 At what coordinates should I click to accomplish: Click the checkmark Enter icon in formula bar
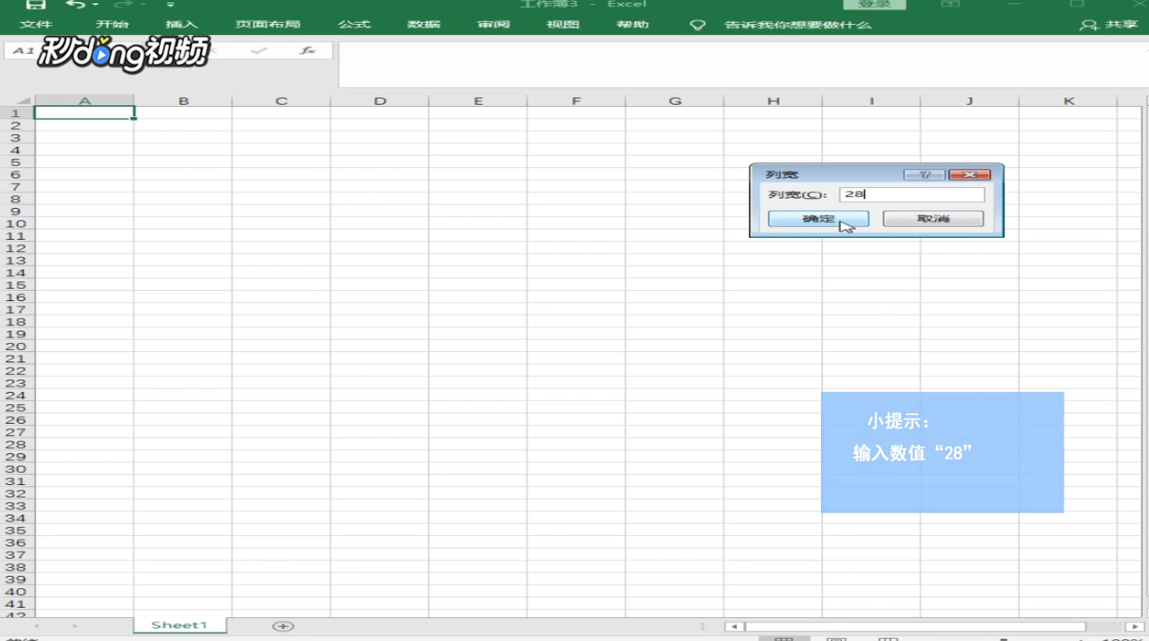click(259, 51)
